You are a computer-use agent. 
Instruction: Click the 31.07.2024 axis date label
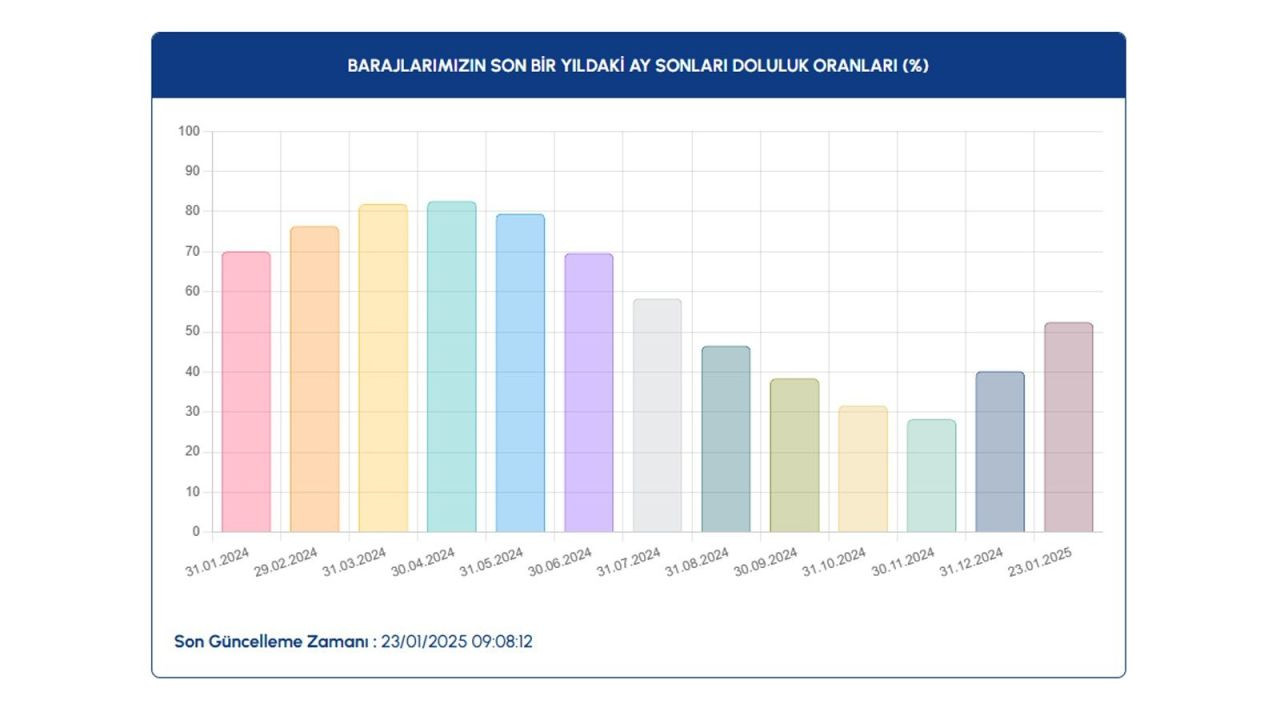[x=629, y=563]
